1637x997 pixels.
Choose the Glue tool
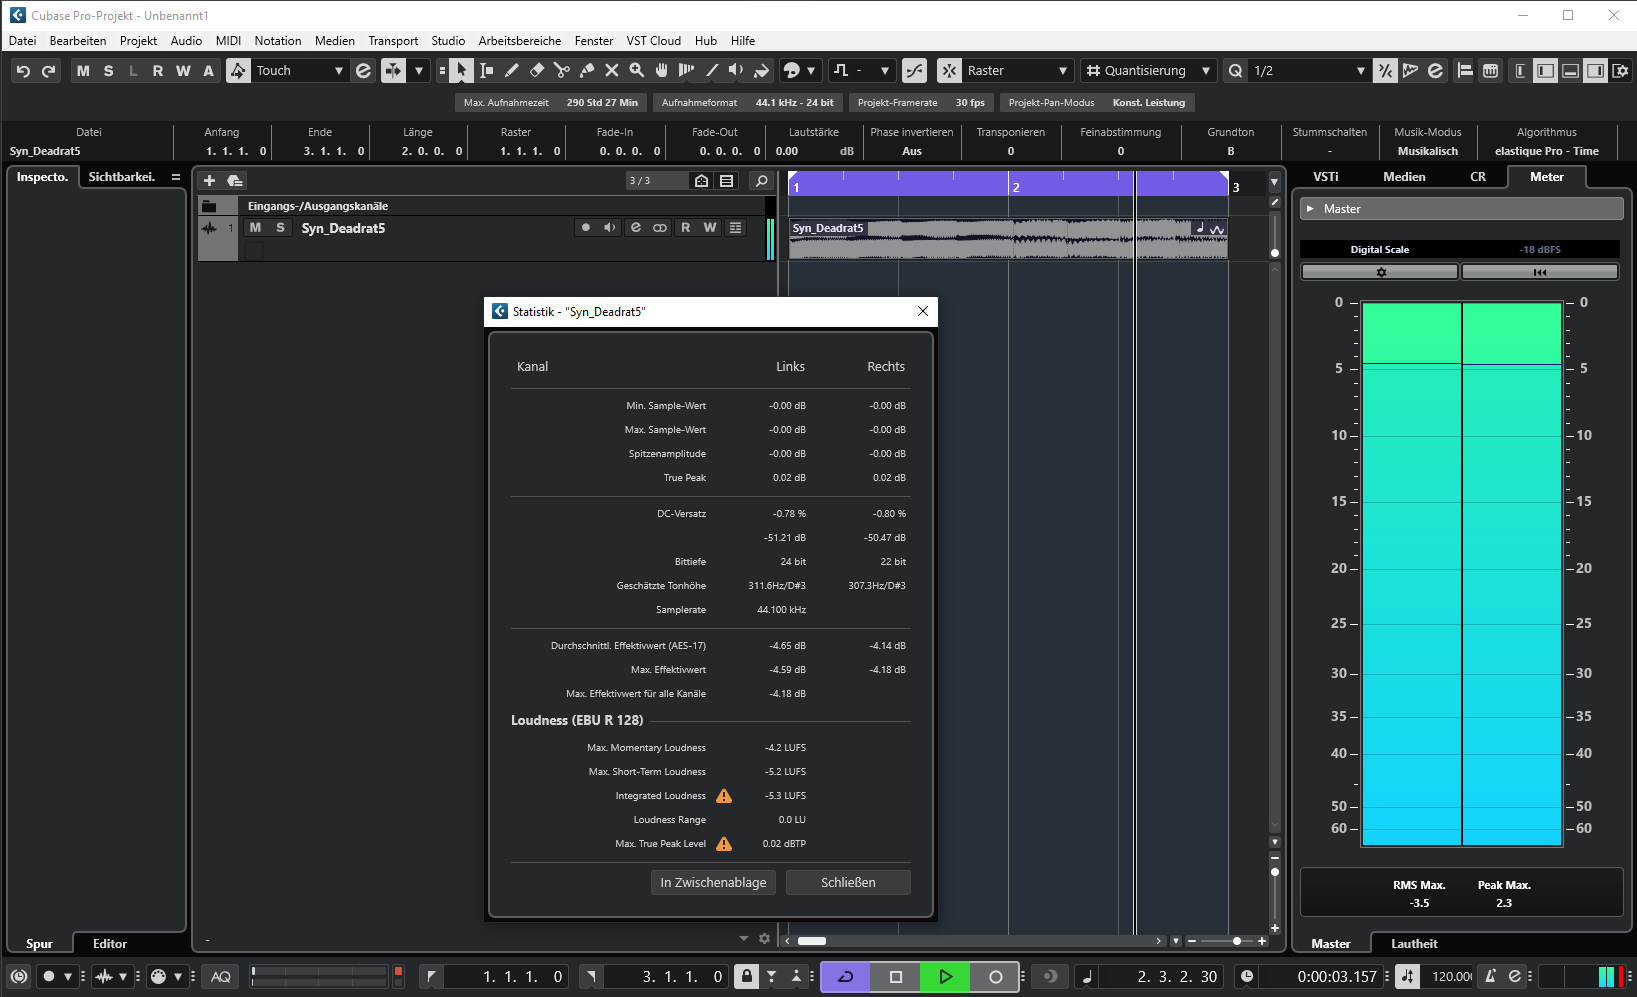(587, 70)
